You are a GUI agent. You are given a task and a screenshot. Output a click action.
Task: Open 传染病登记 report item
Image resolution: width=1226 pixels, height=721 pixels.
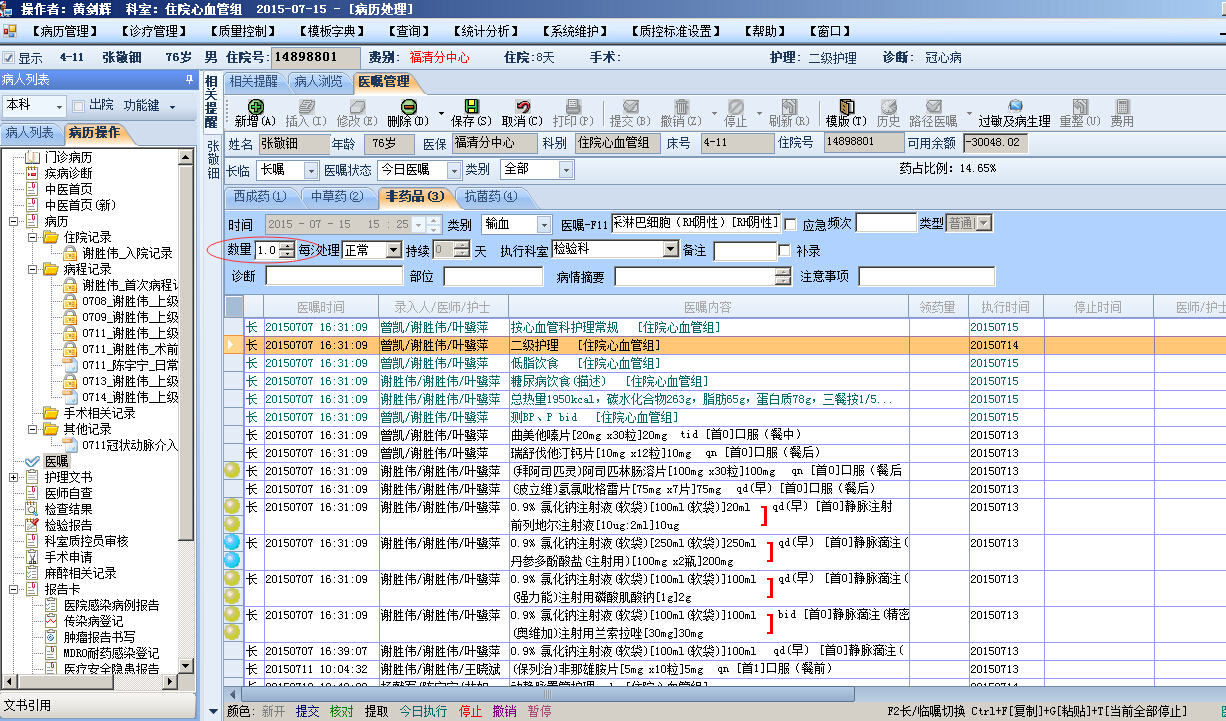tap(93, 621)
